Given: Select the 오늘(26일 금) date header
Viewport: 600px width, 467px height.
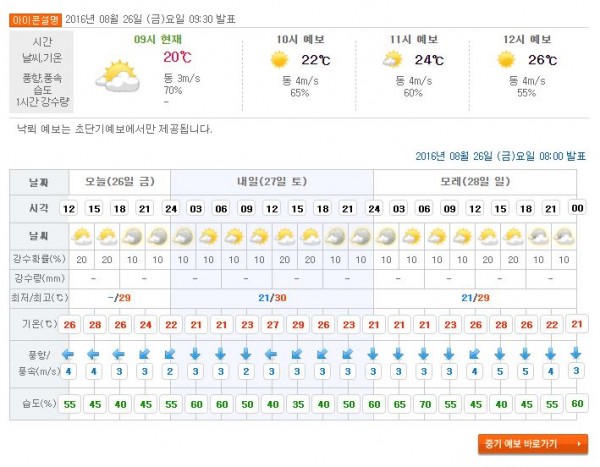Looking at the screenshot, I should point(119,181).
